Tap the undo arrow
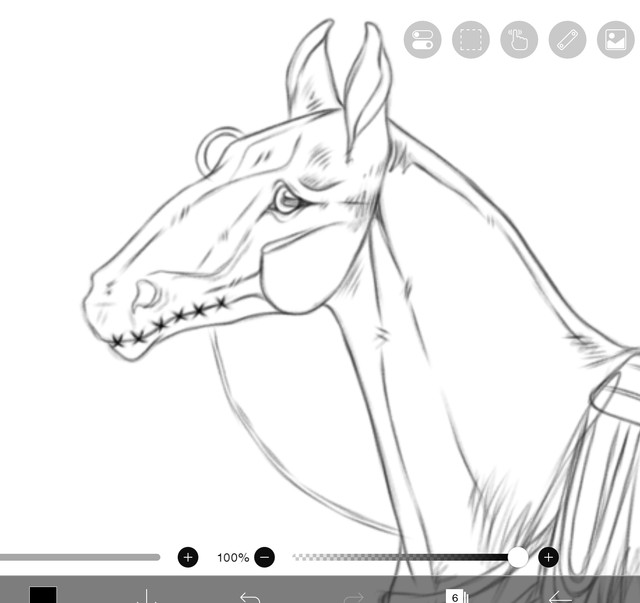 250,597
